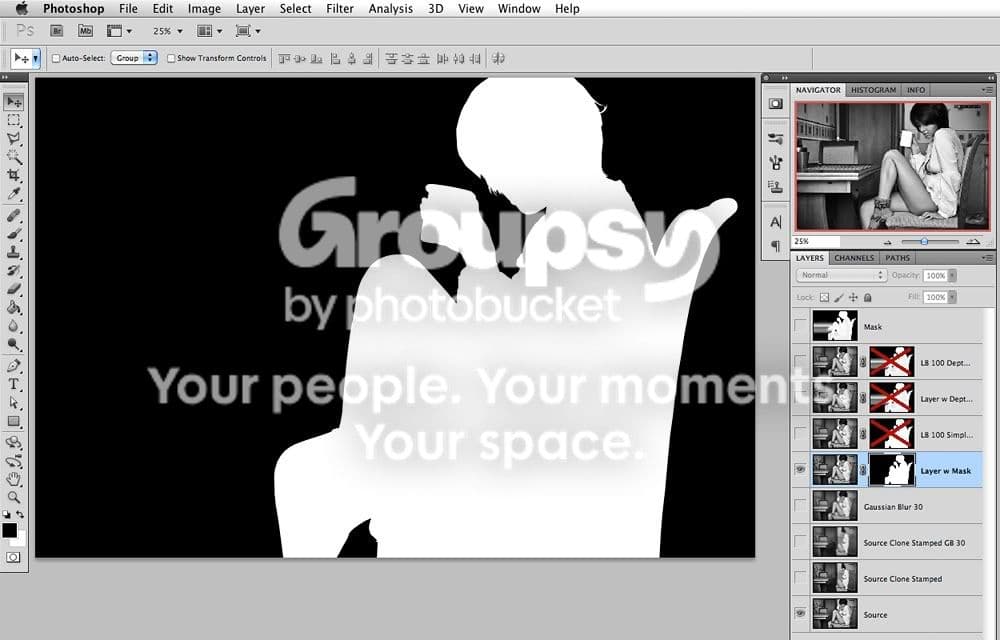Enable the Auto-Select checkbox
The image size is (1000, 640).
[55, 58]
